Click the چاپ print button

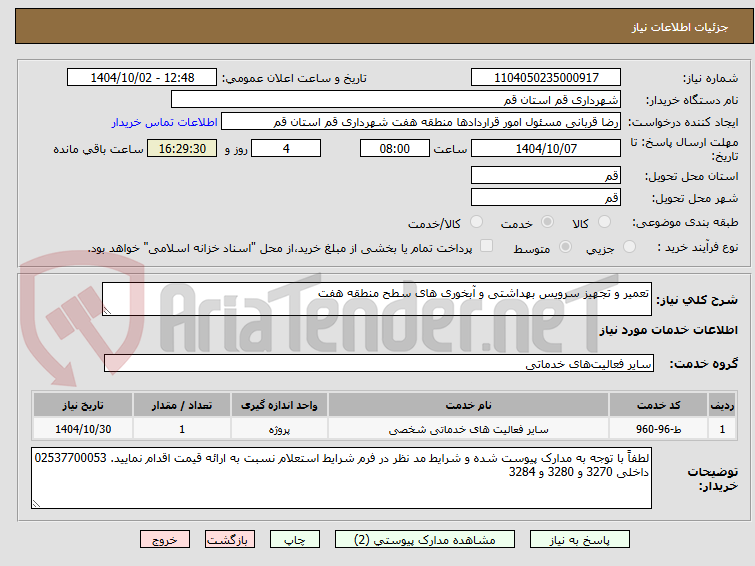click(295, 540)
